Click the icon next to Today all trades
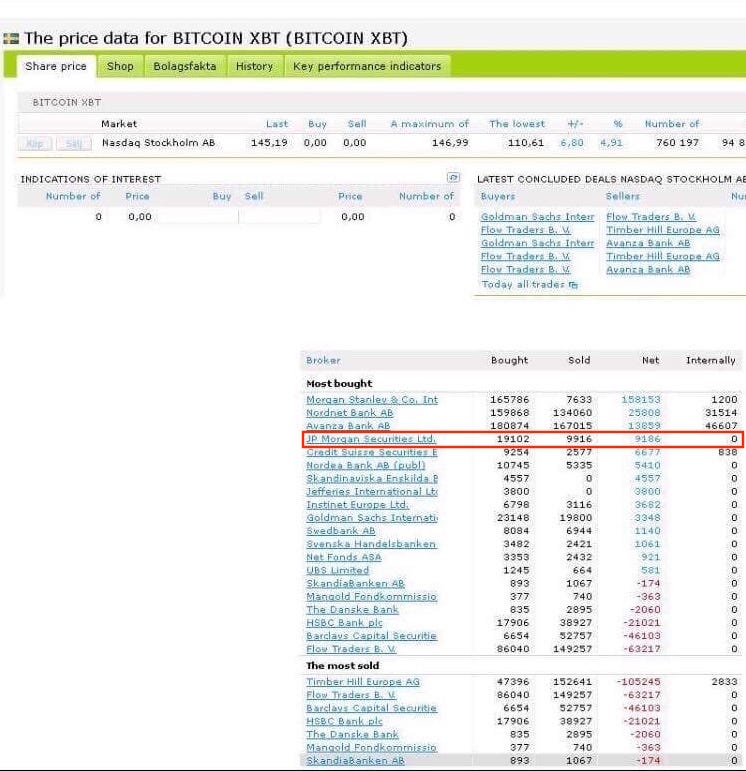The image size is (746, 771). coord(573,285)
